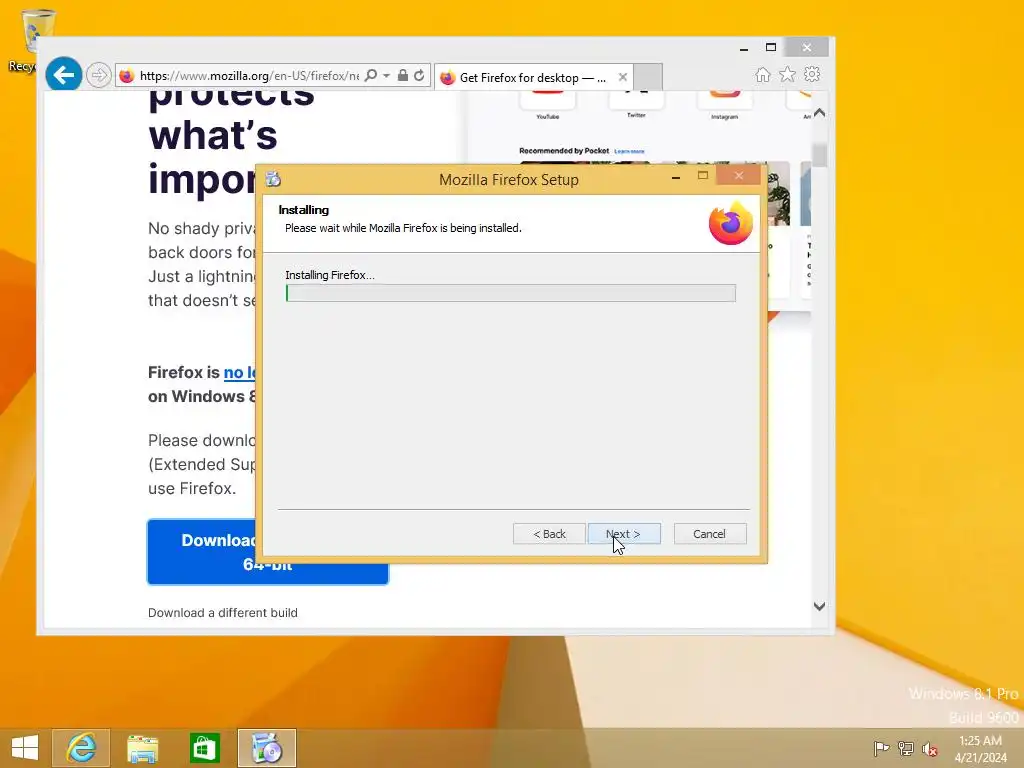This screenshot has width=1024, height=768.
Task: Minimize the Internet Explorer window
Action: 744,48
